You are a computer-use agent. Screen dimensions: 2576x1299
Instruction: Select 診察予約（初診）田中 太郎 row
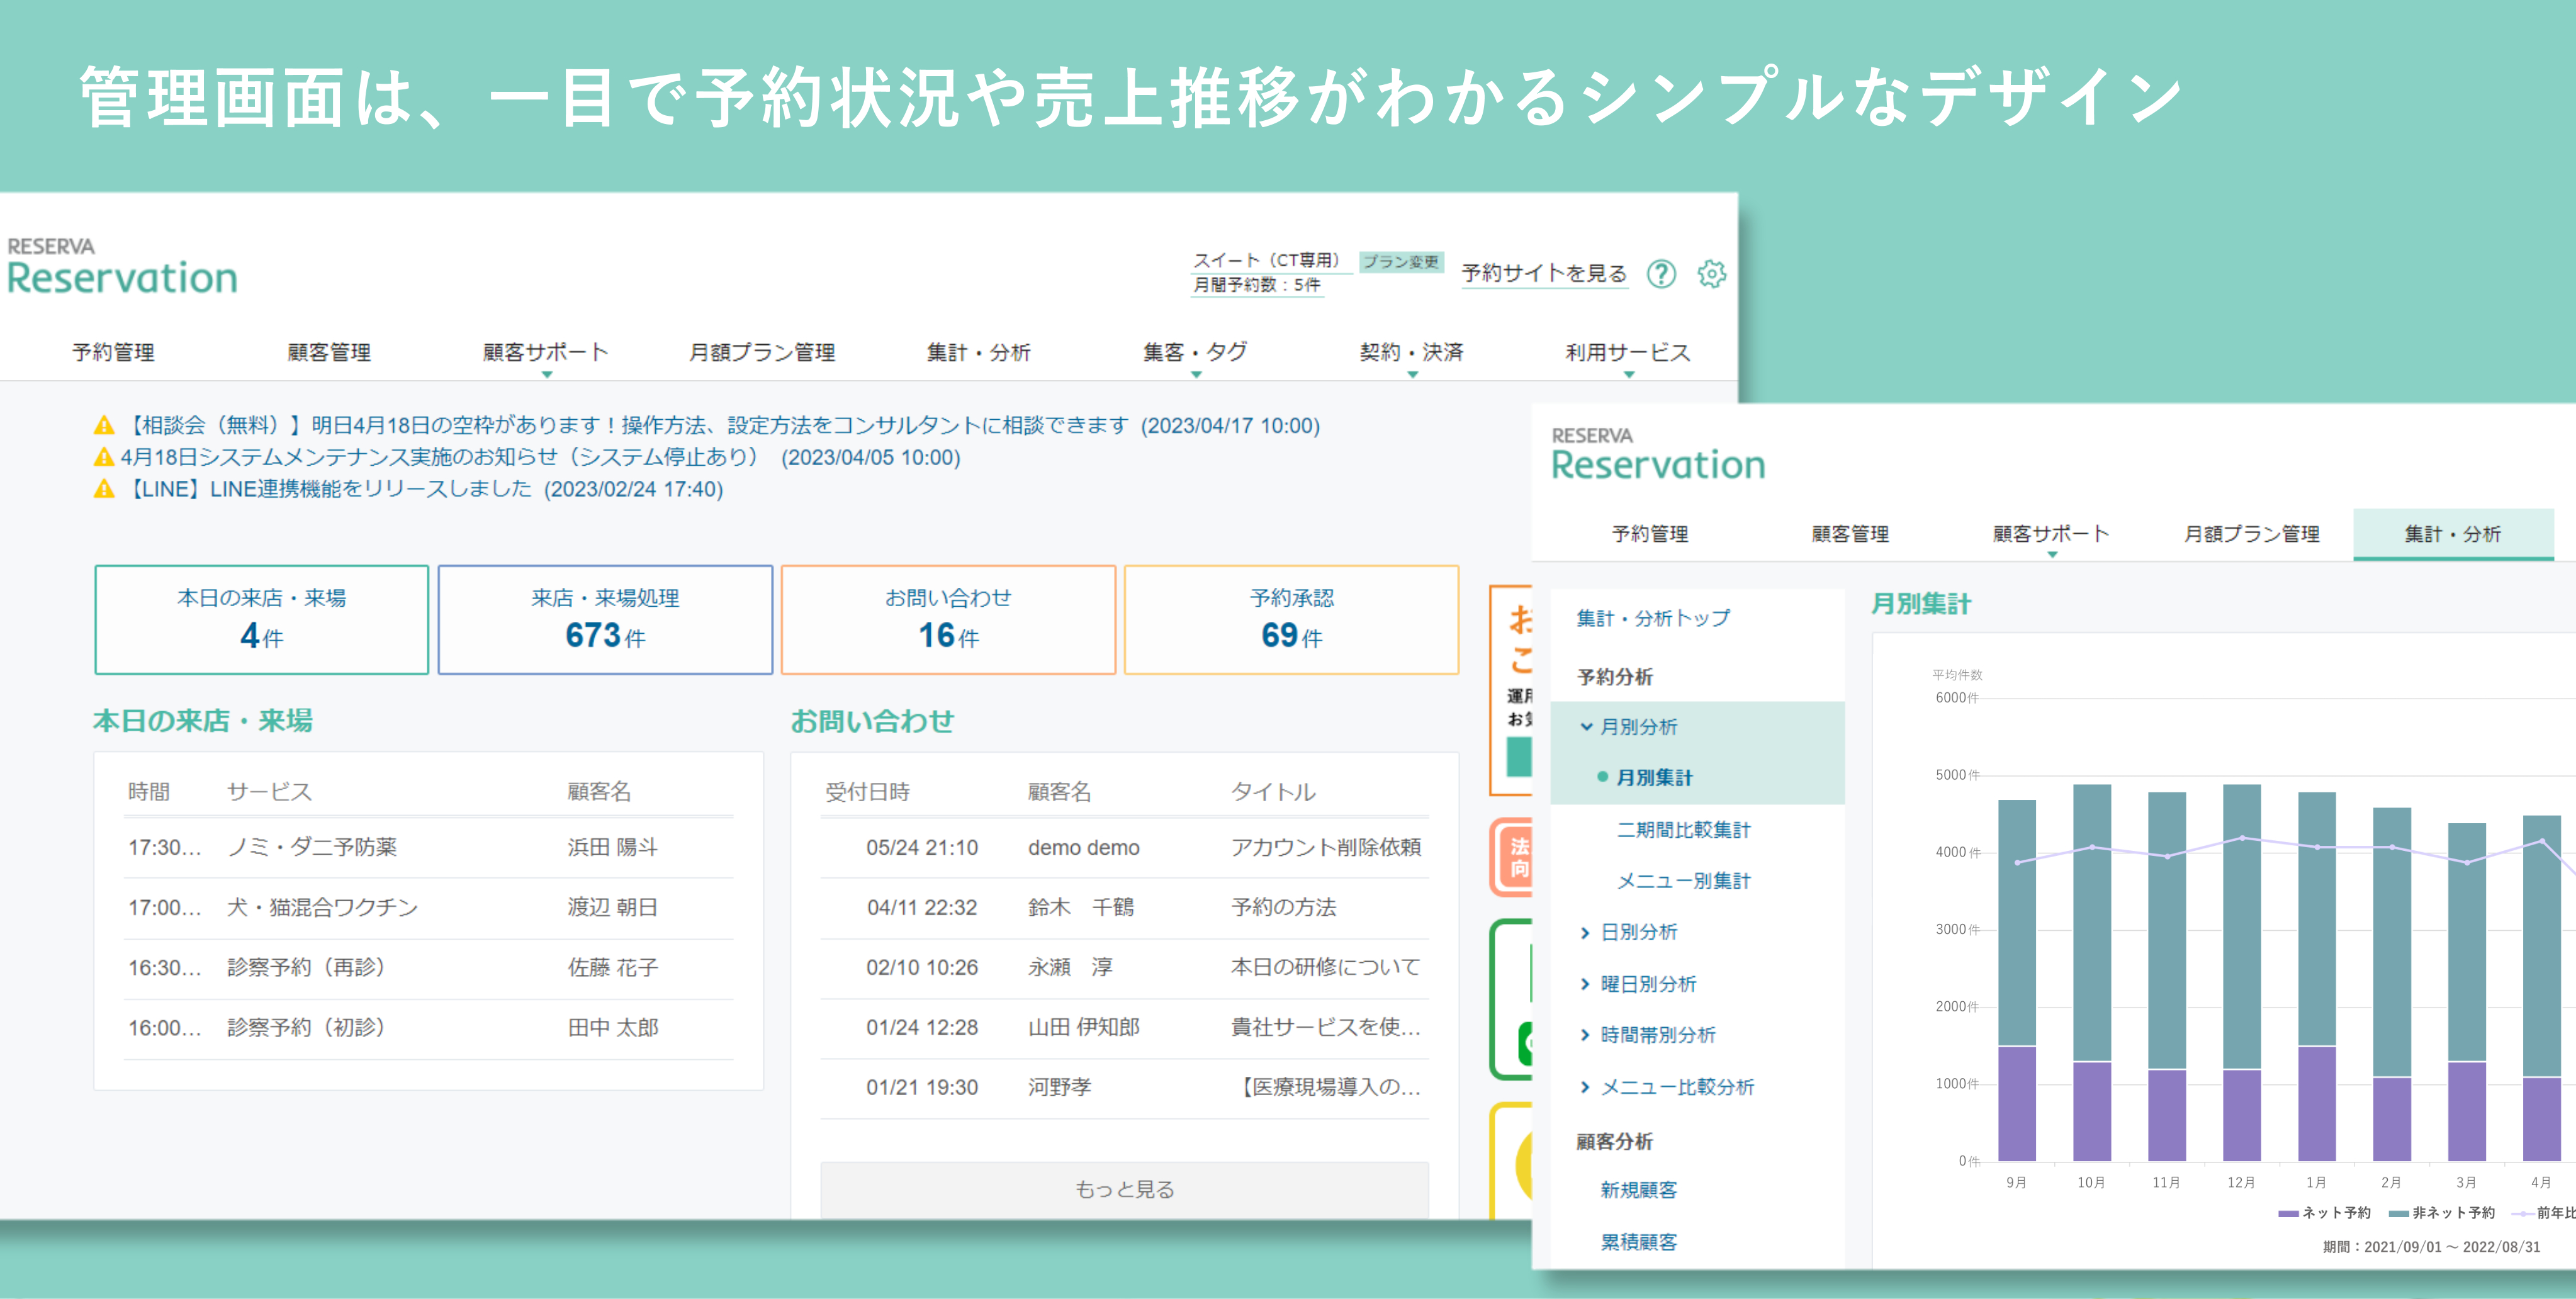pos(428,1028)
